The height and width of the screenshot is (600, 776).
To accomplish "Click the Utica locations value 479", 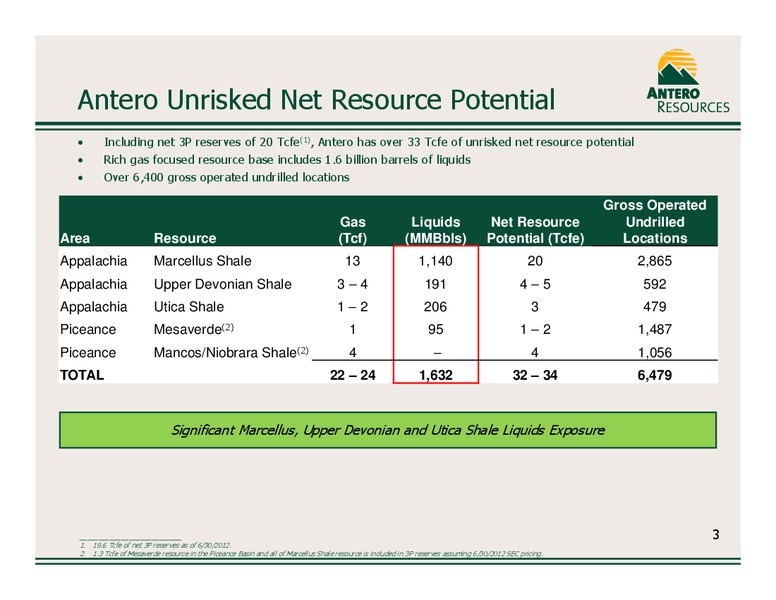I will [x=655, y=307].
